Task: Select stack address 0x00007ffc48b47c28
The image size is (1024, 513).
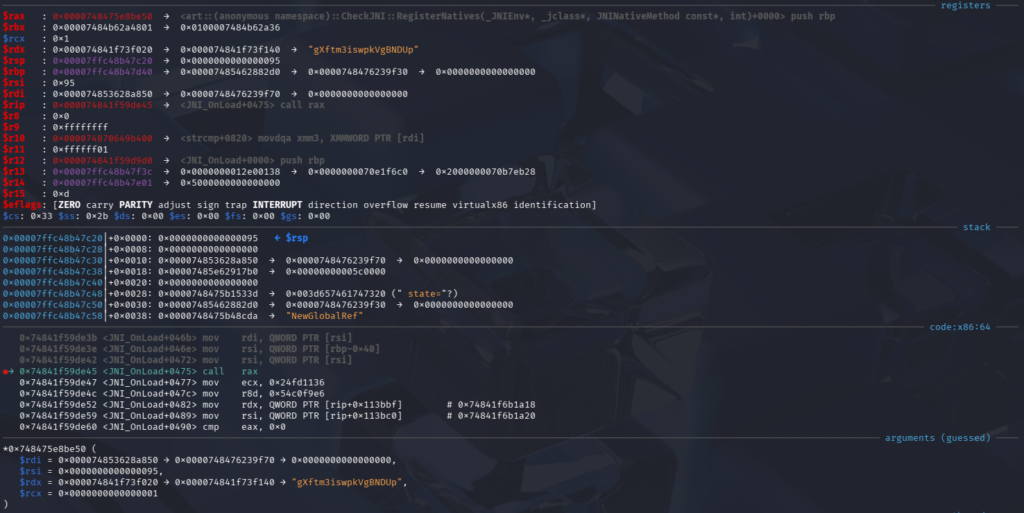Action: click(53, 249)
